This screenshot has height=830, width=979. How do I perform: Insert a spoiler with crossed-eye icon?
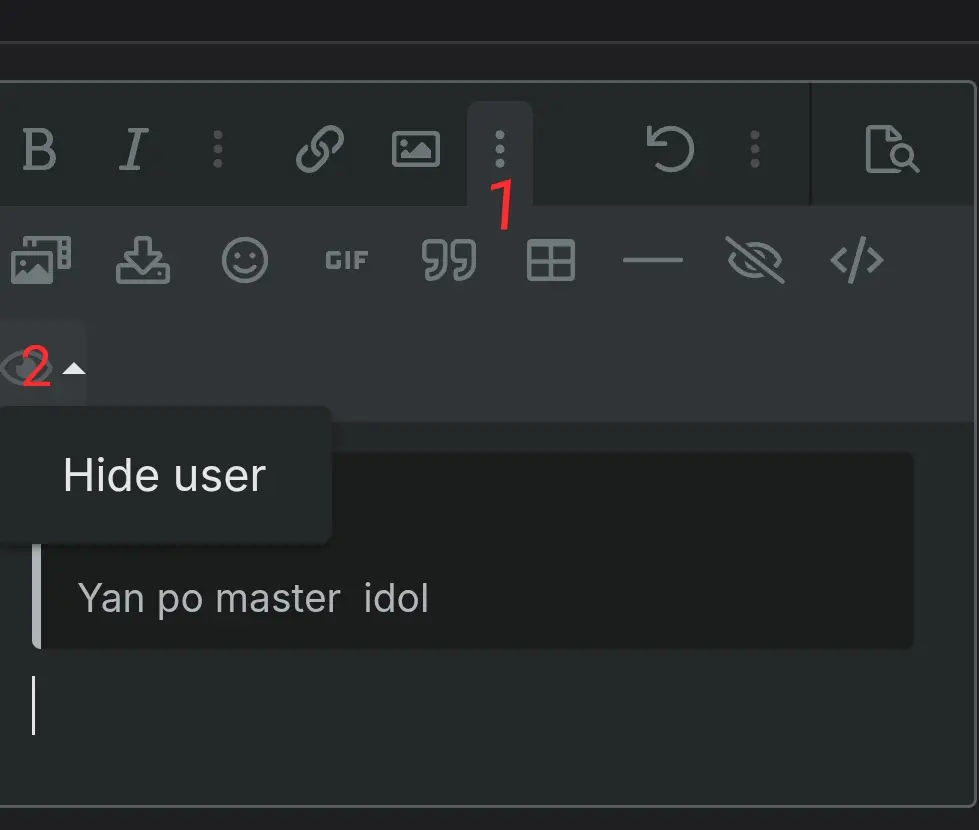pyautogui.click(x=755, y=260)
